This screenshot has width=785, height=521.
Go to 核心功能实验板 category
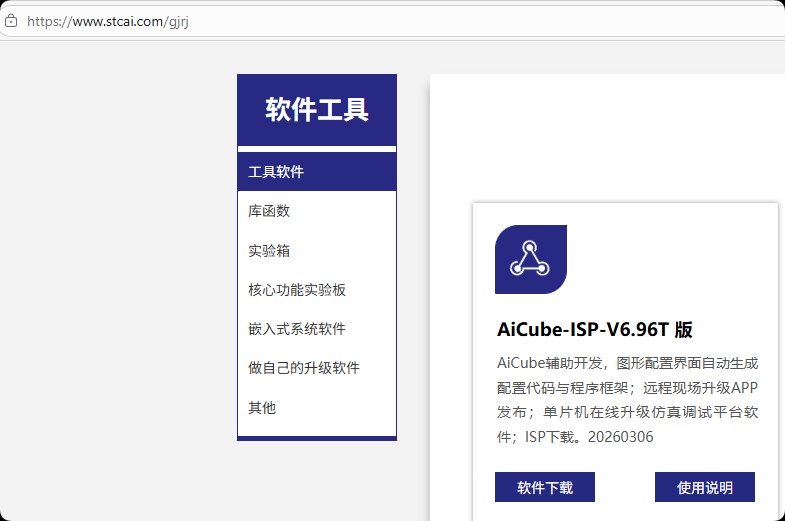point(317,290)
